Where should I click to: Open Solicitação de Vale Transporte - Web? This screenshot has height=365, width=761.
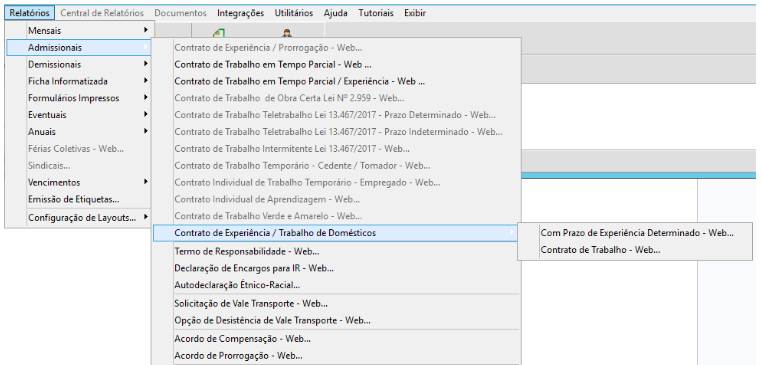[336, 304]
